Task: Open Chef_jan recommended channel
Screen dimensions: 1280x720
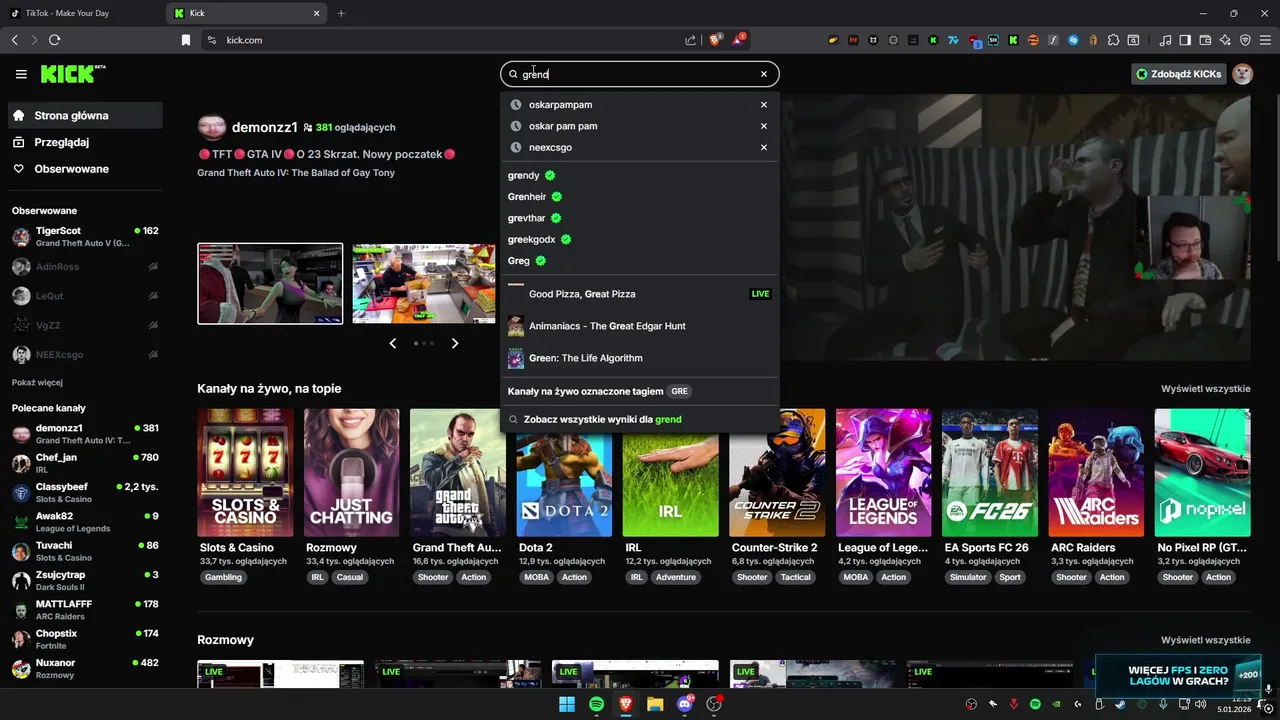Action: coord(85,463)
